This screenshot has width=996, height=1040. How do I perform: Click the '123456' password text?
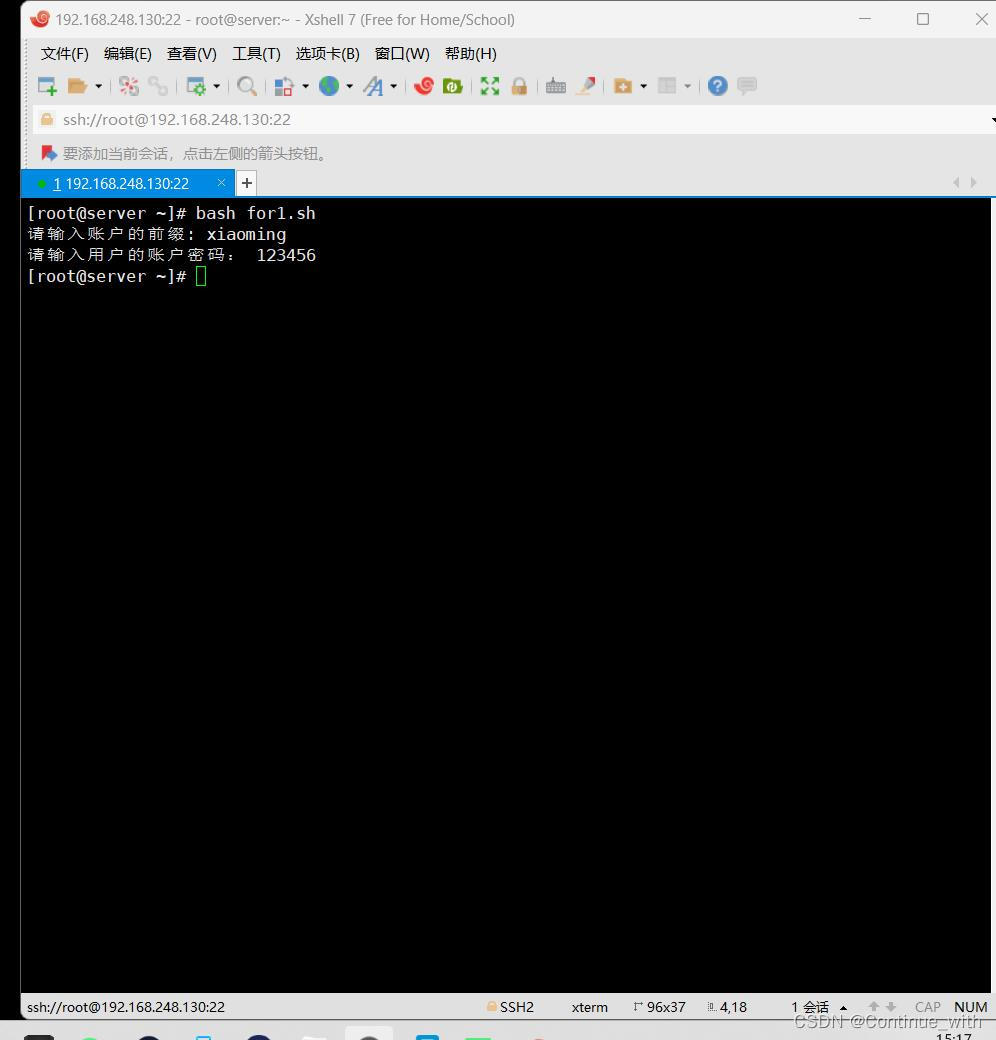coord(286,255)
